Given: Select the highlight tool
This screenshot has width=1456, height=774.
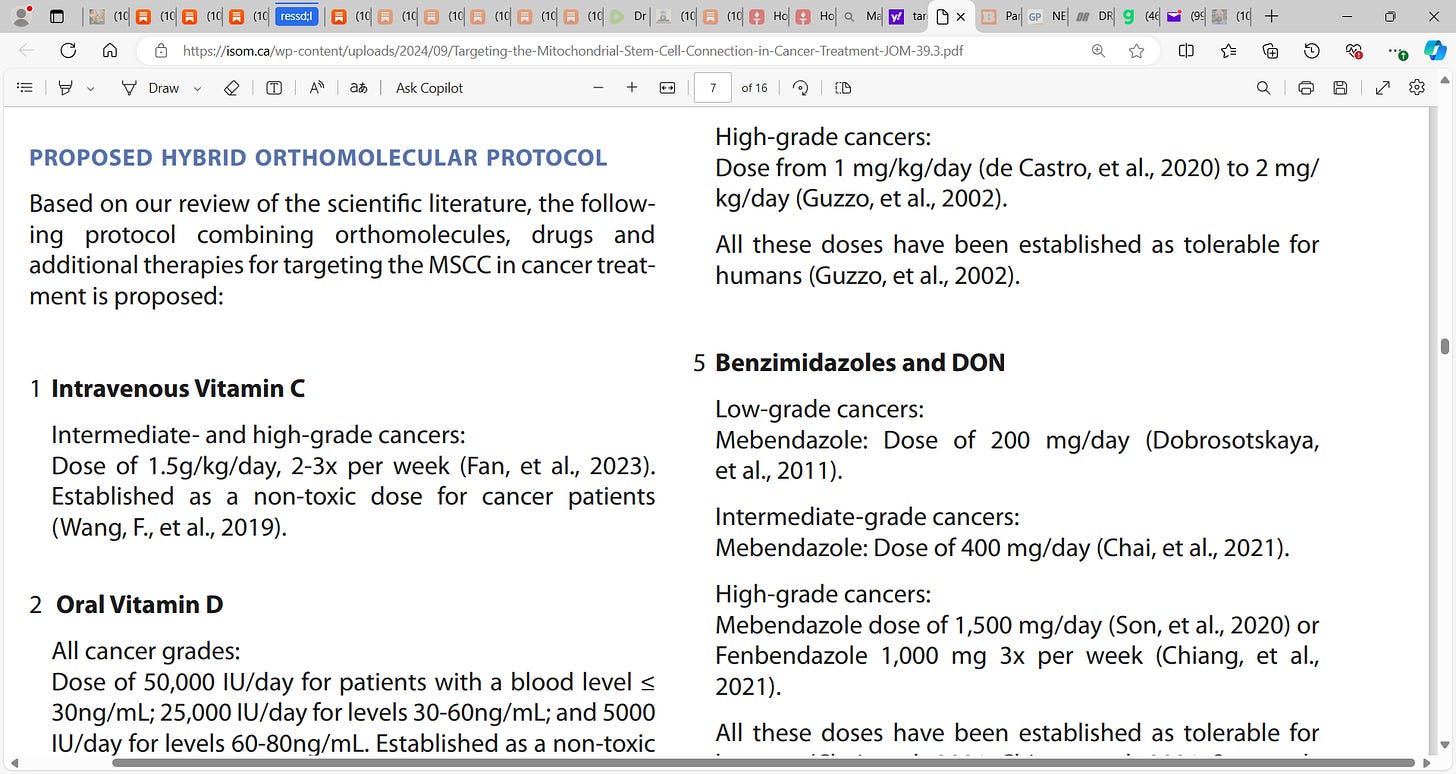Looking at the screenshot, I should pyautogui.click(x=66, y=88).
